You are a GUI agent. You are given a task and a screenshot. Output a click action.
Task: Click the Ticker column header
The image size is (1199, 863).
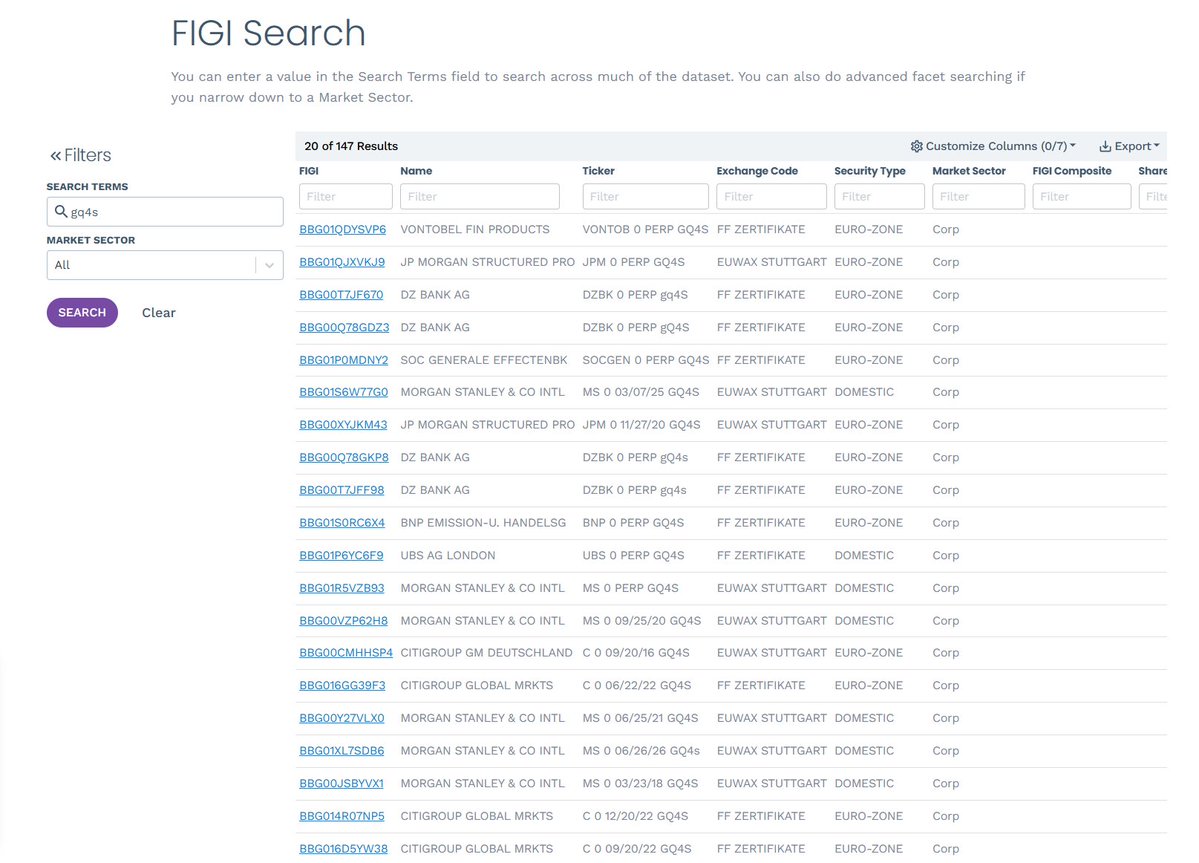click(x=598, y=171)
